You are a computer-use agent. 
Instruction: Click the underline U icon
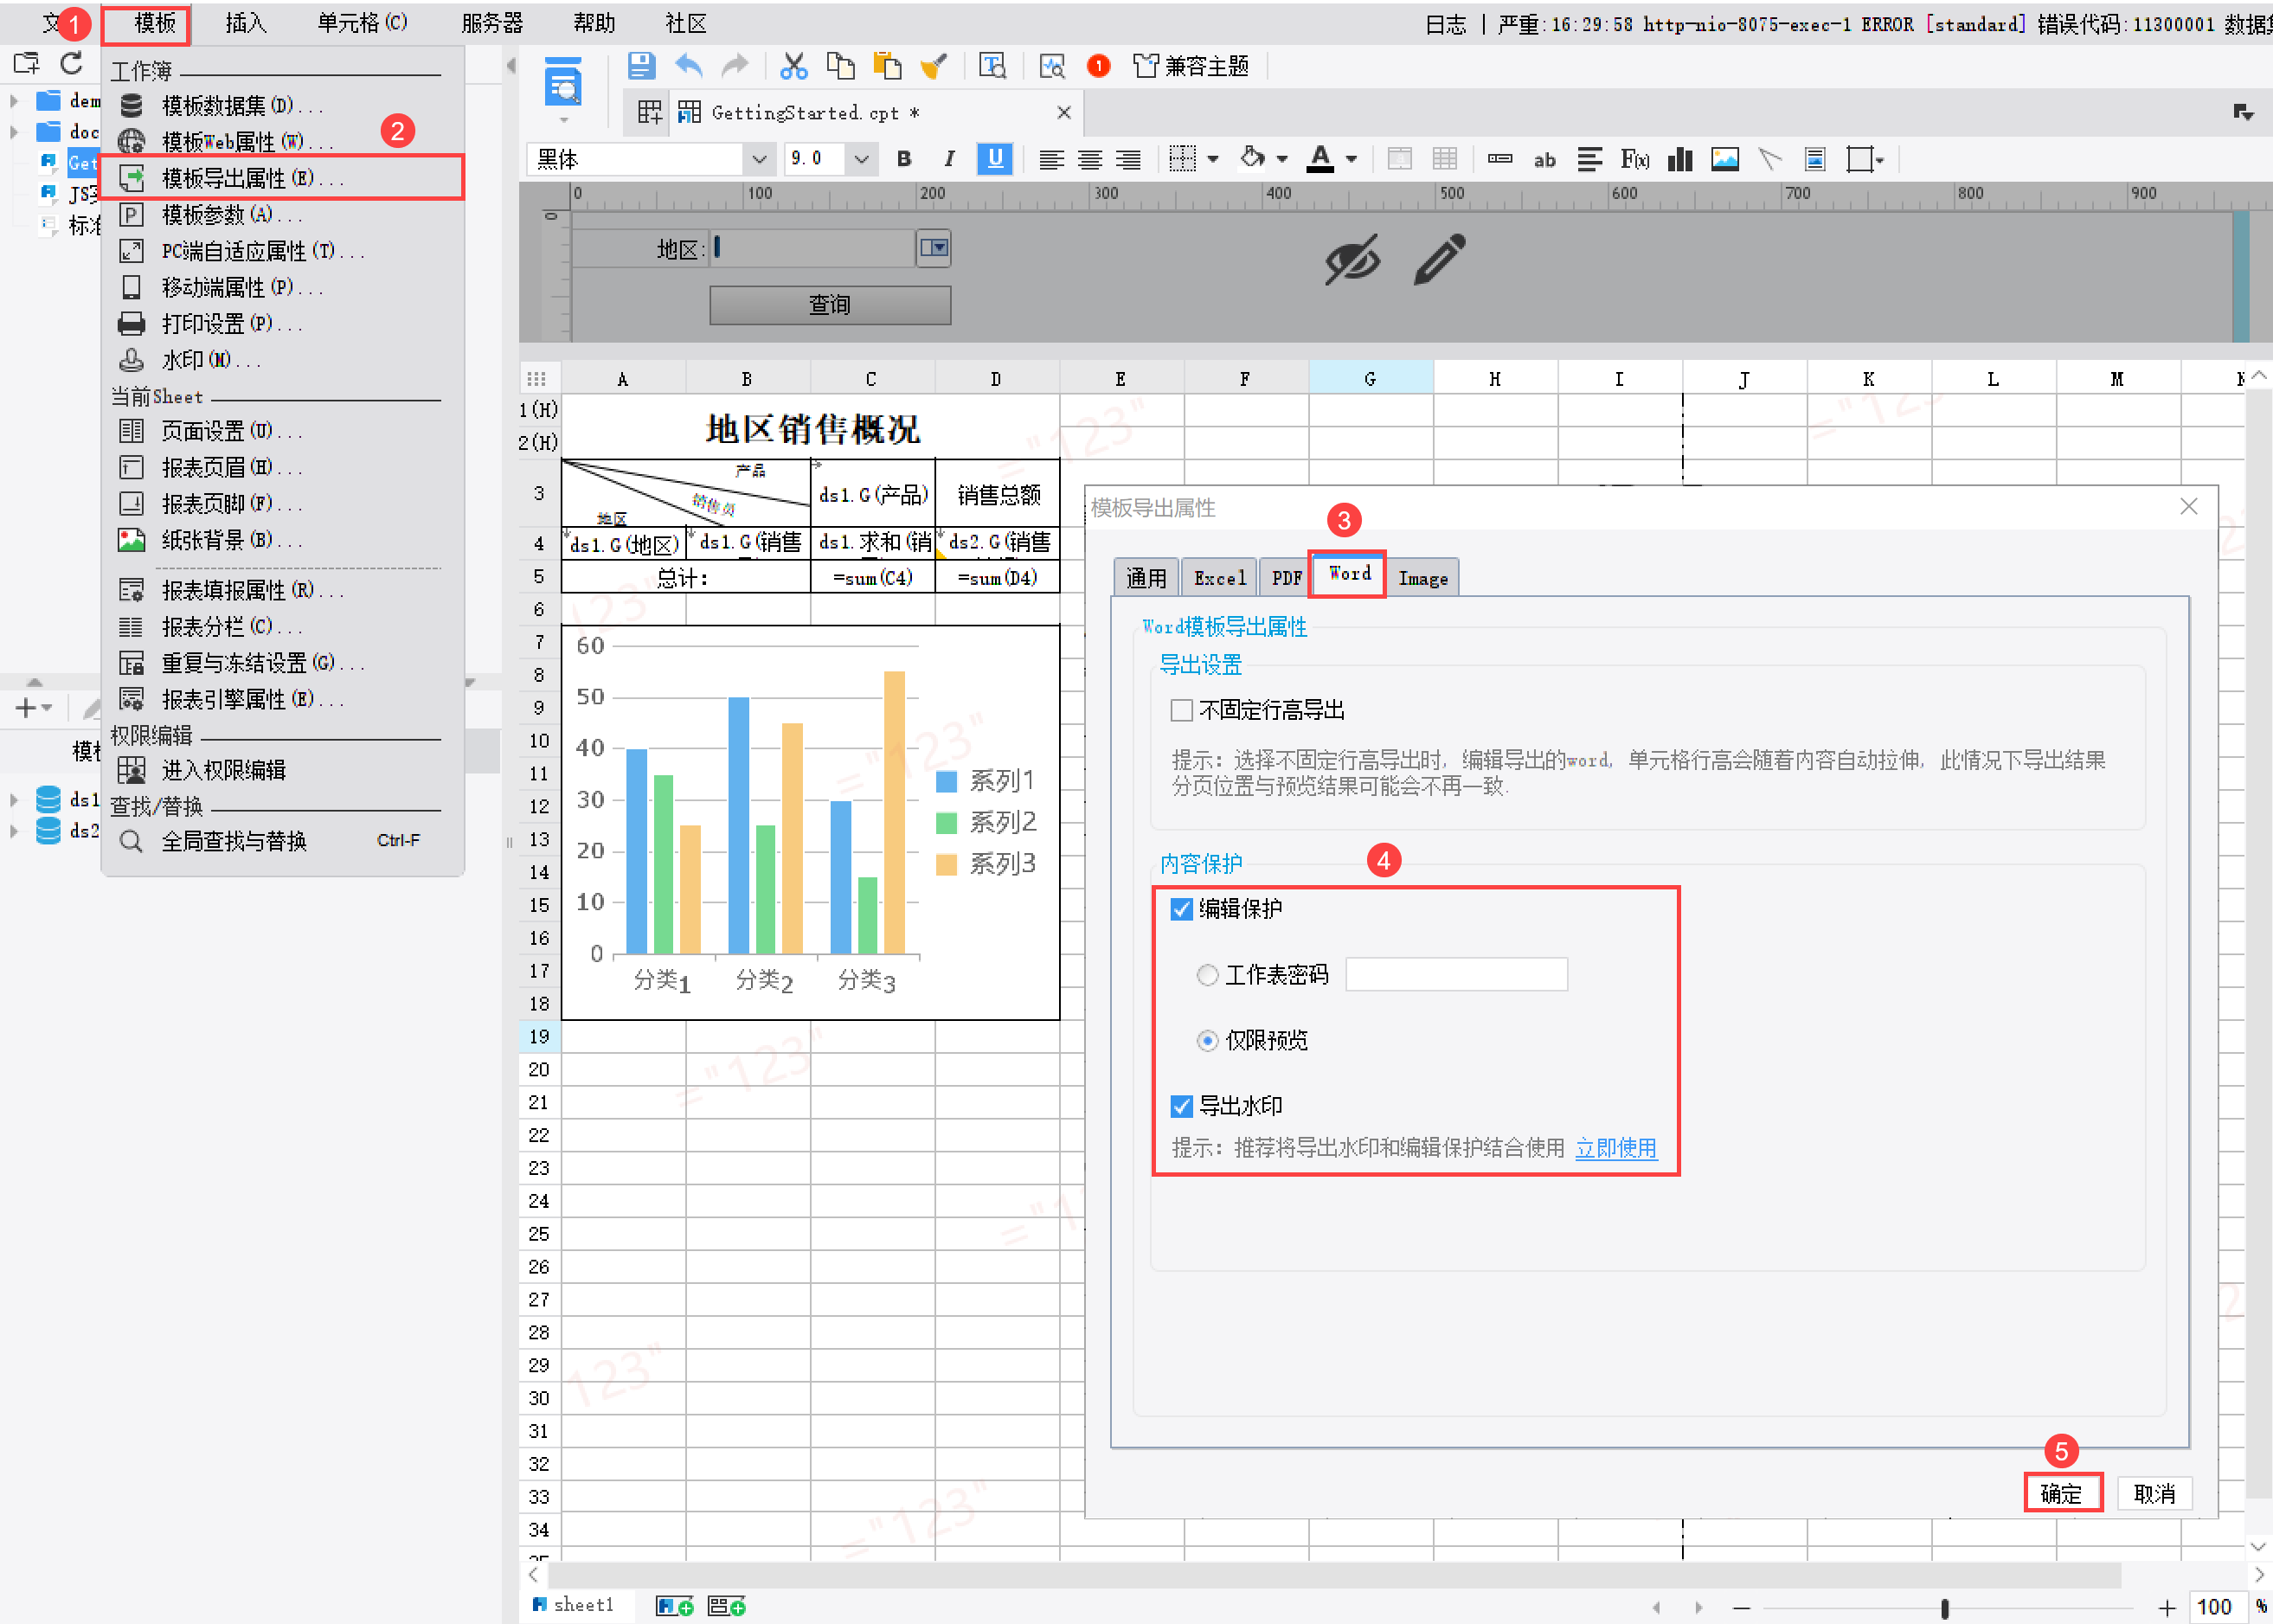[995, 159]
